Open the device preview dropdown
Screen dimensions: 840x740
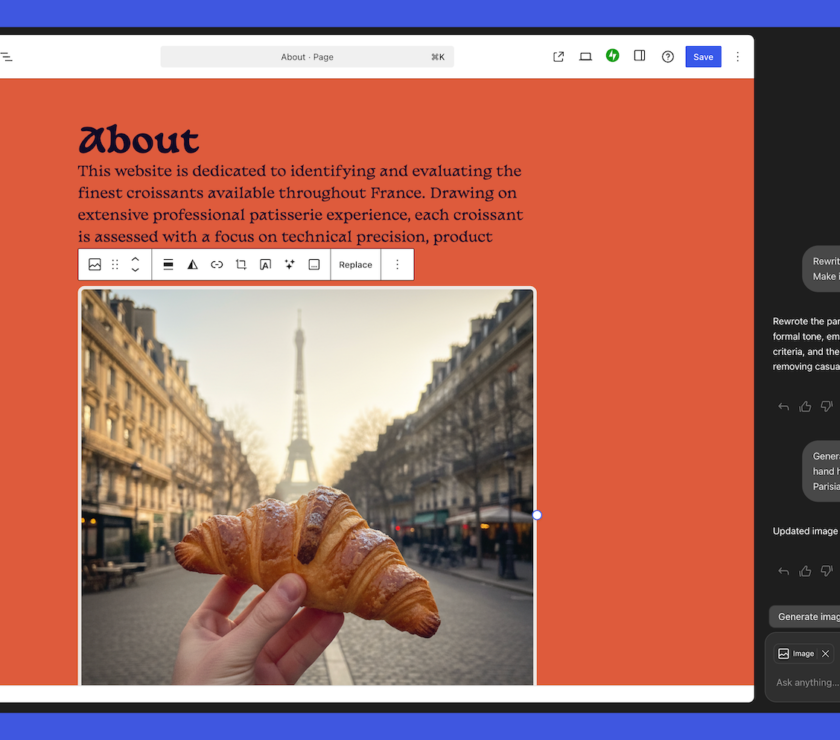tap(586, 57)
